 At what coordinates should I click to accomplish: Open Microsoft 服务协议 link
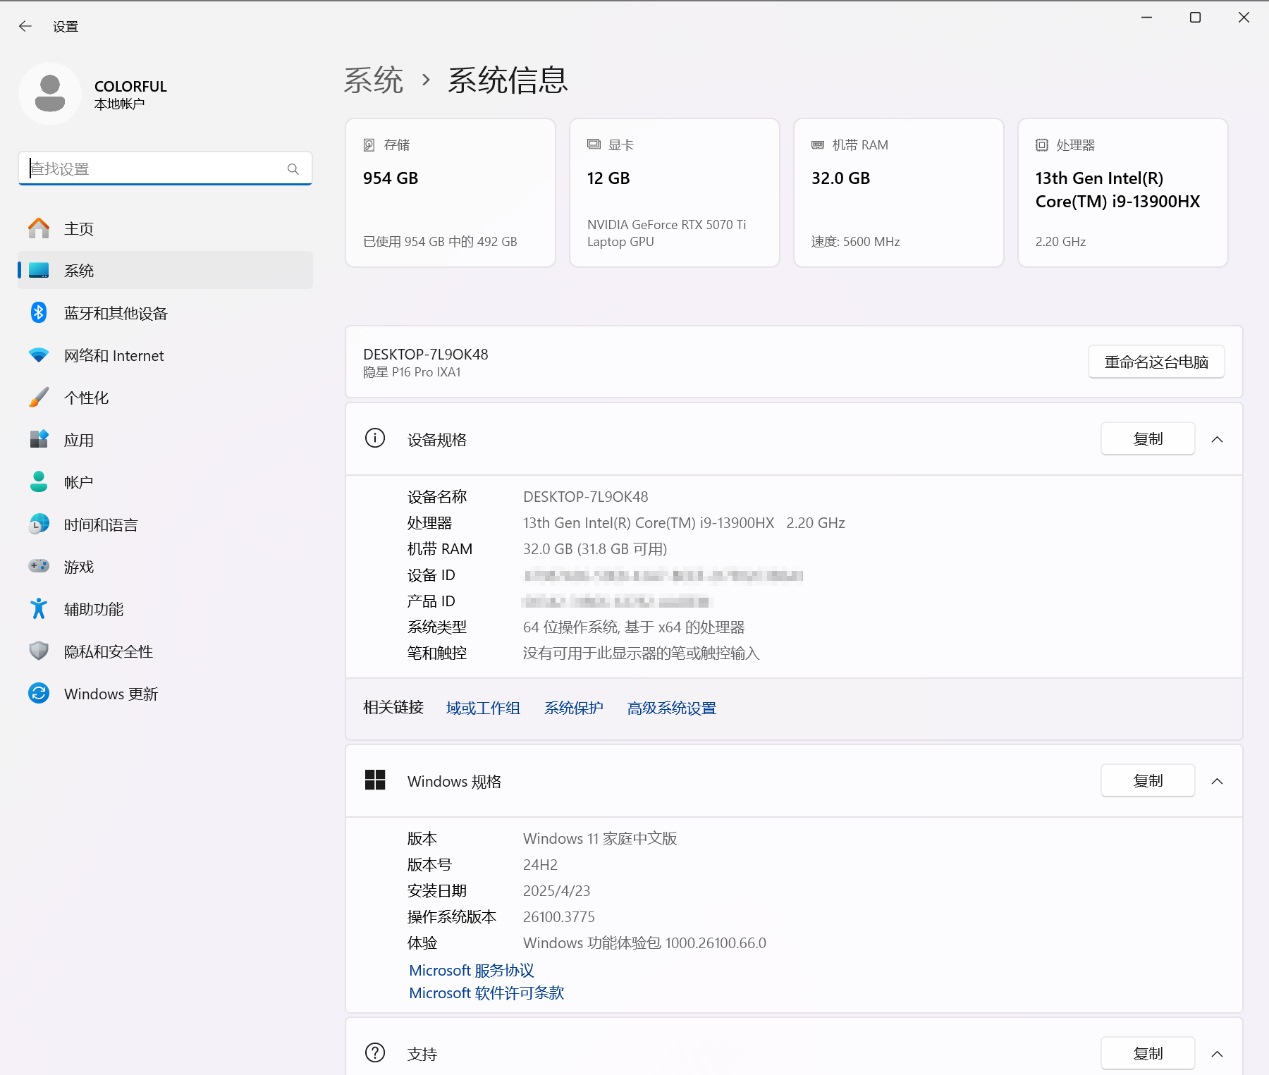[471, 970]
